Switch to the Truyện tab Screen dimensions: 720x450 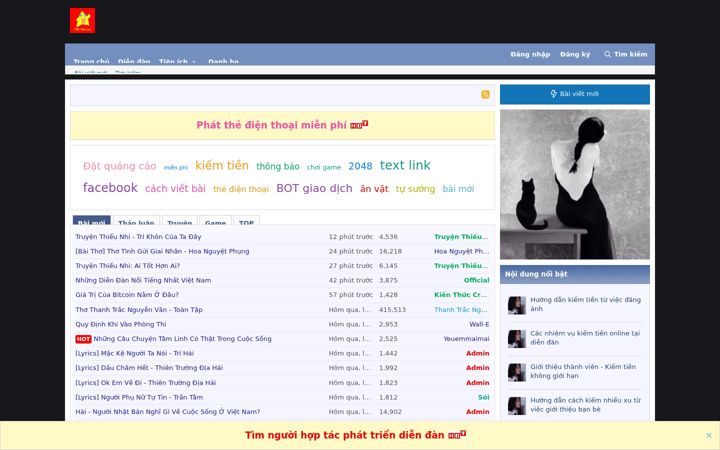180,220
